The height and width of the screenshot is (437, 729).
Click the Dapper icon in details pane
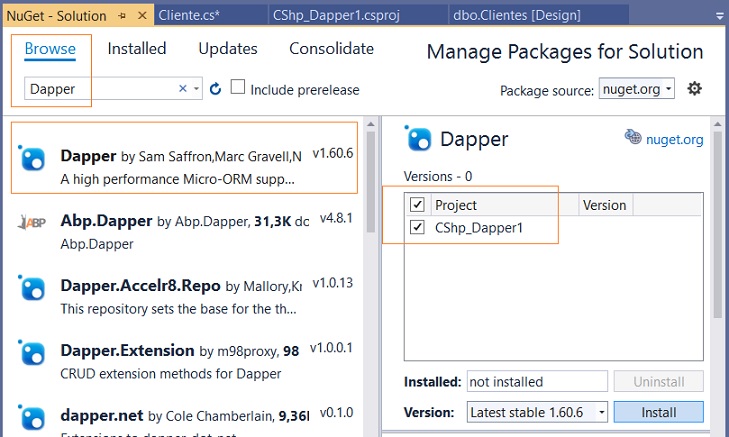[x=418, y=139]
